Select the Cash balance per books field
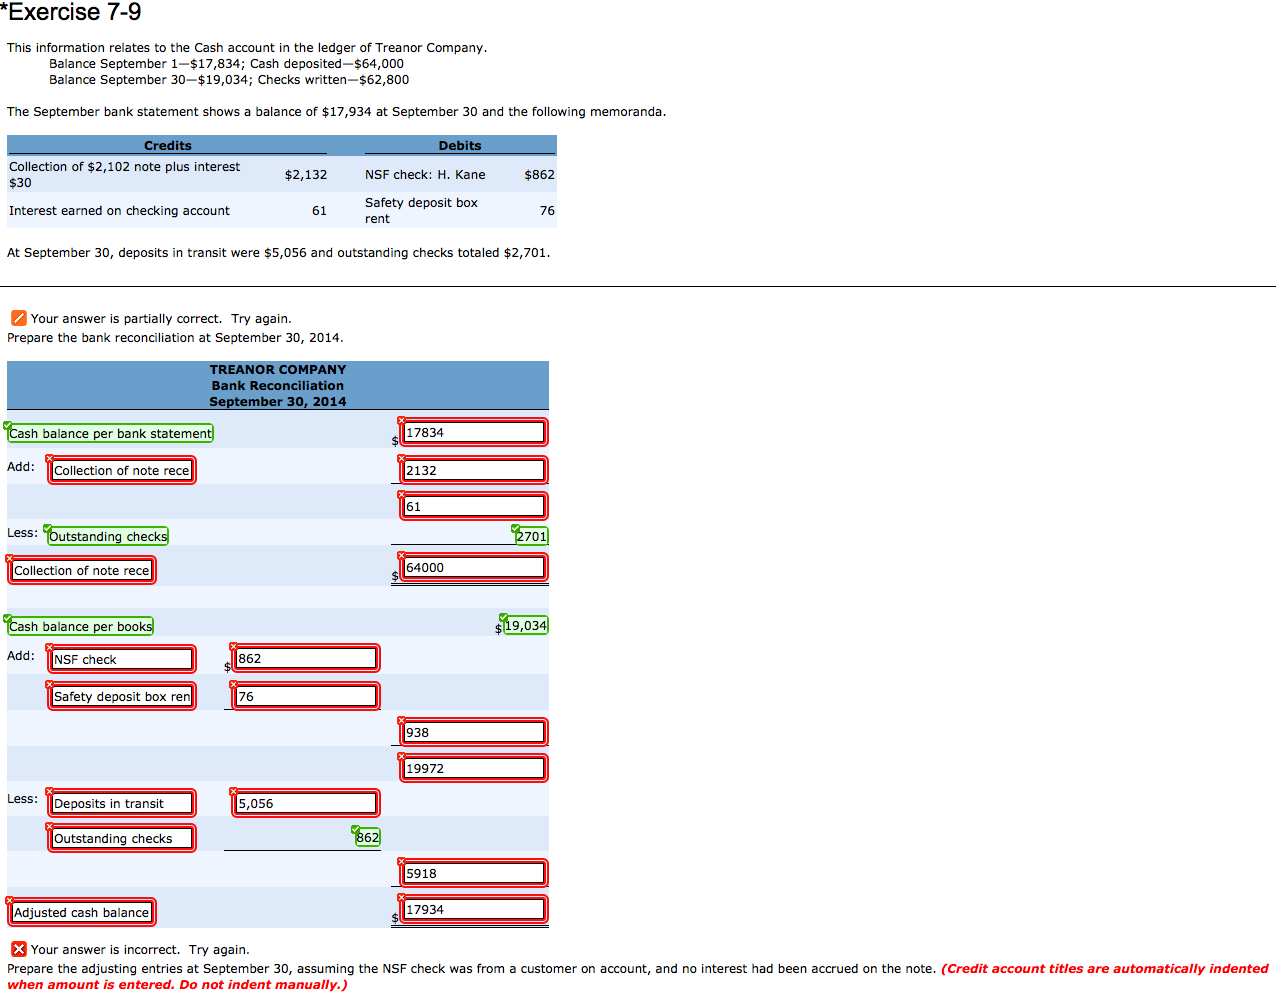This screenshot has height=1004, width=1276. click(80, 626)
